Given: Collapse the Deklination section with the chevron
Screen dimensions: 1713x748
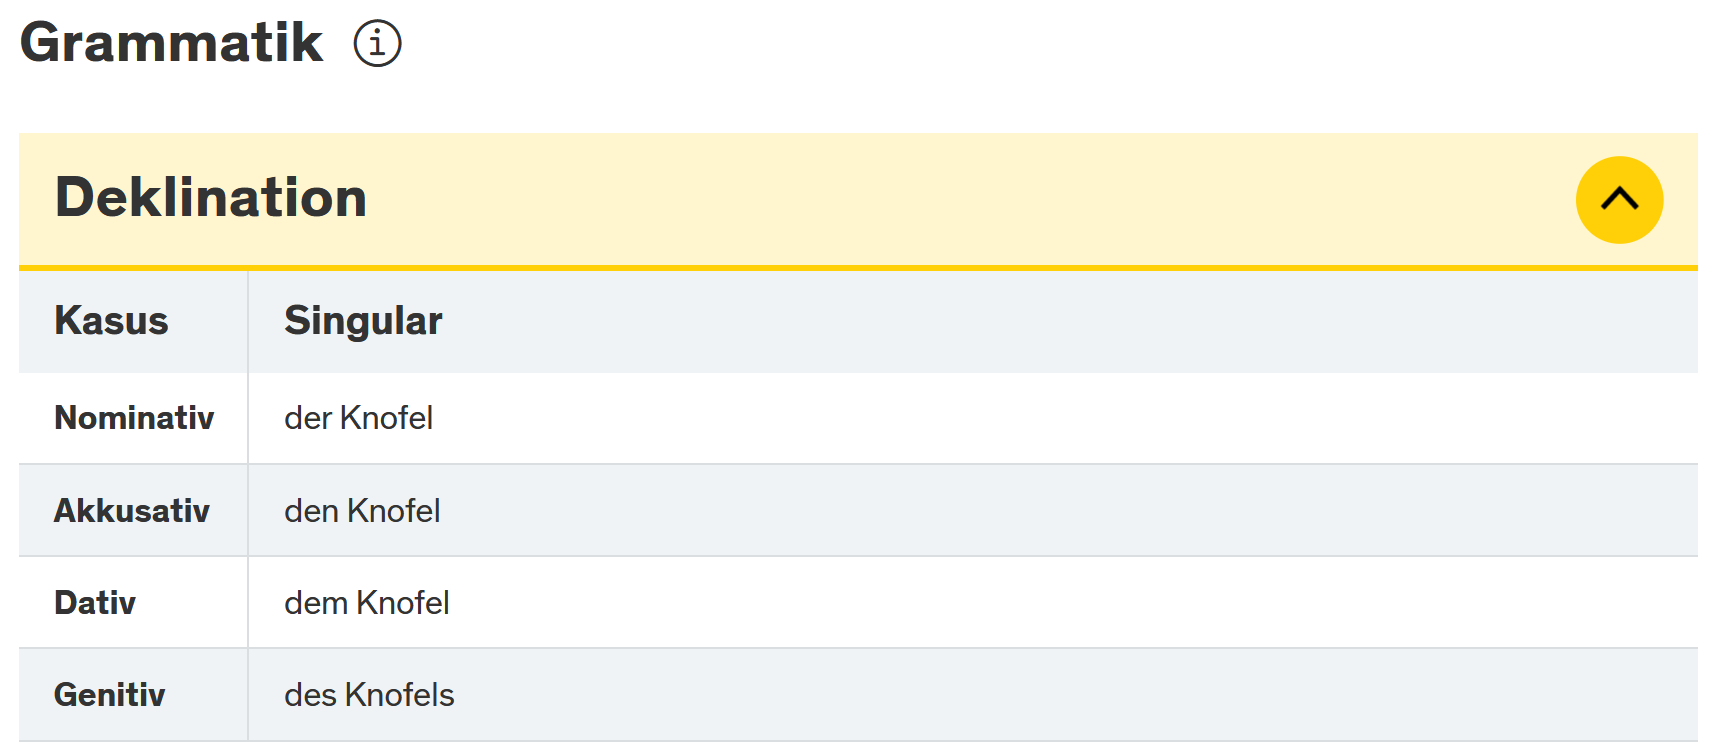Looking at the screenshot, I should [1619, 200].
